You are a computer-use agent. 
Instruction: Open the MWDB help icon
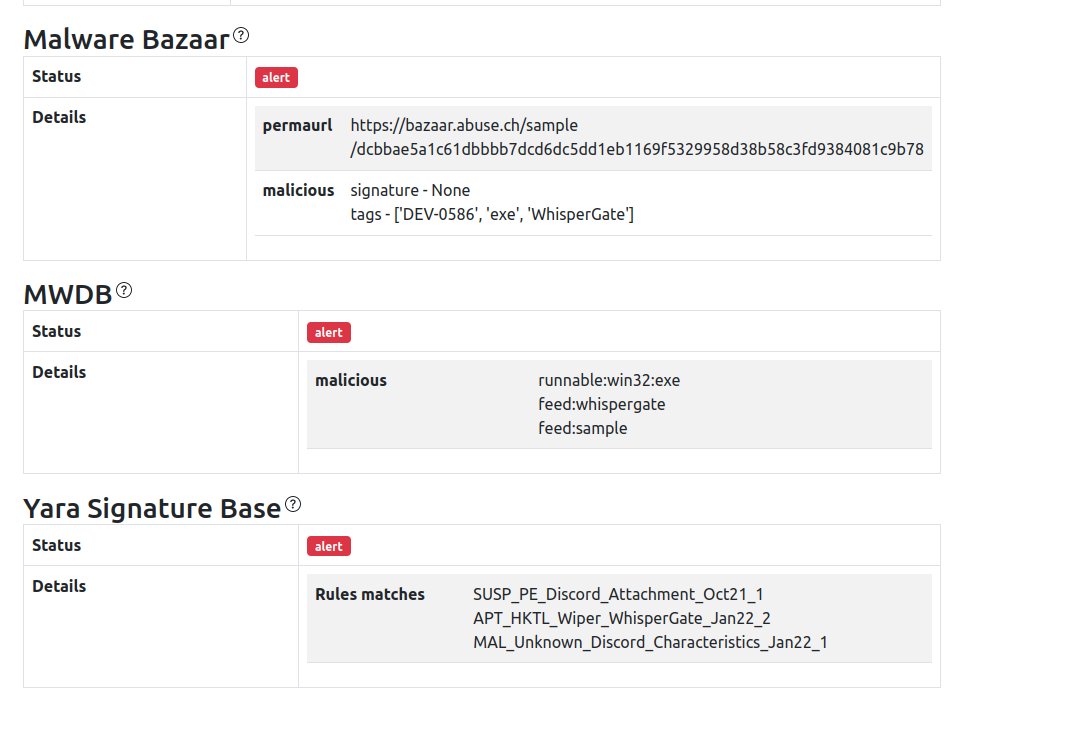(x=124, y=290)
